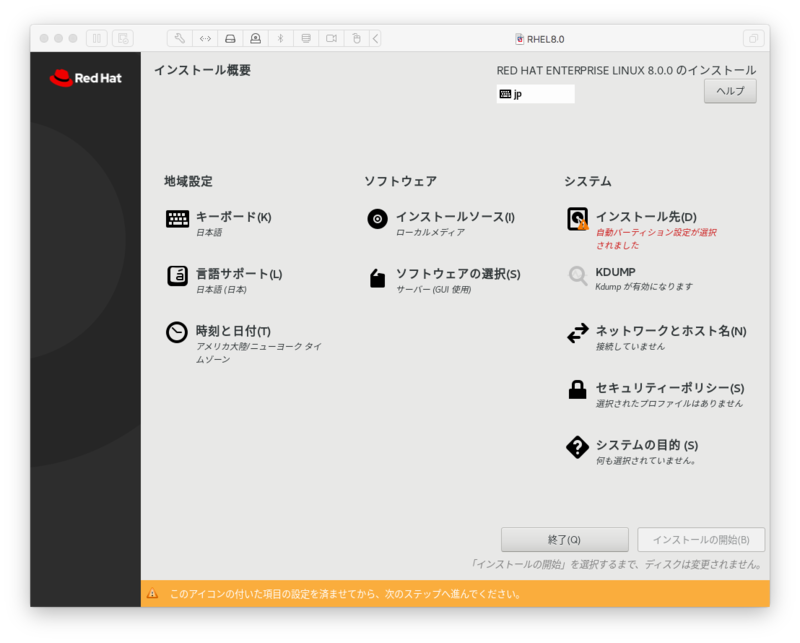This screenshot has height=643, width=800.
Task: Click the security policy lock icon
Action: 578,389
